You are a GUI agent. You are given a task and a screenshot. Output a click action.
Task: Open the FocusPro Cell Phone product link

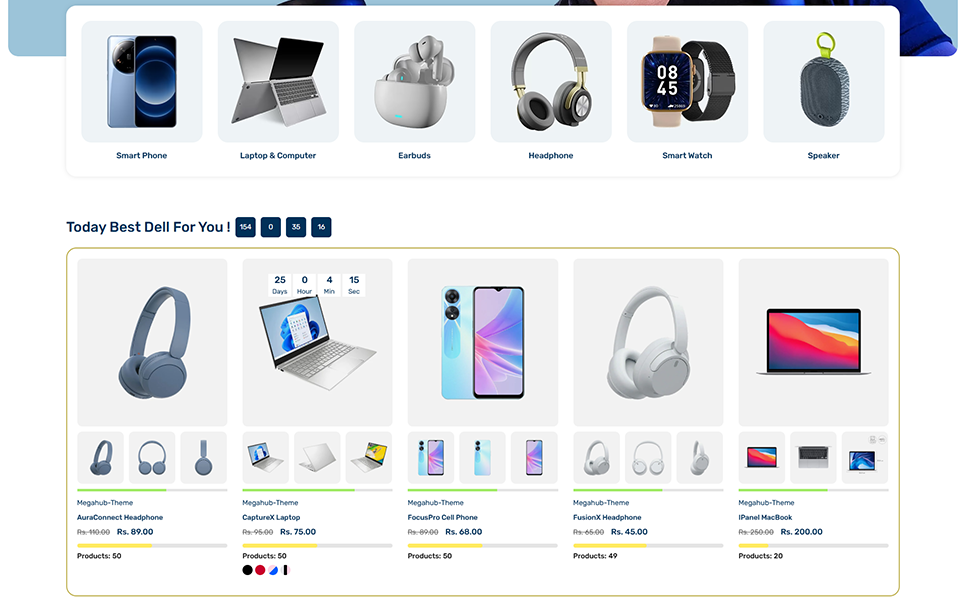point(442,518)
